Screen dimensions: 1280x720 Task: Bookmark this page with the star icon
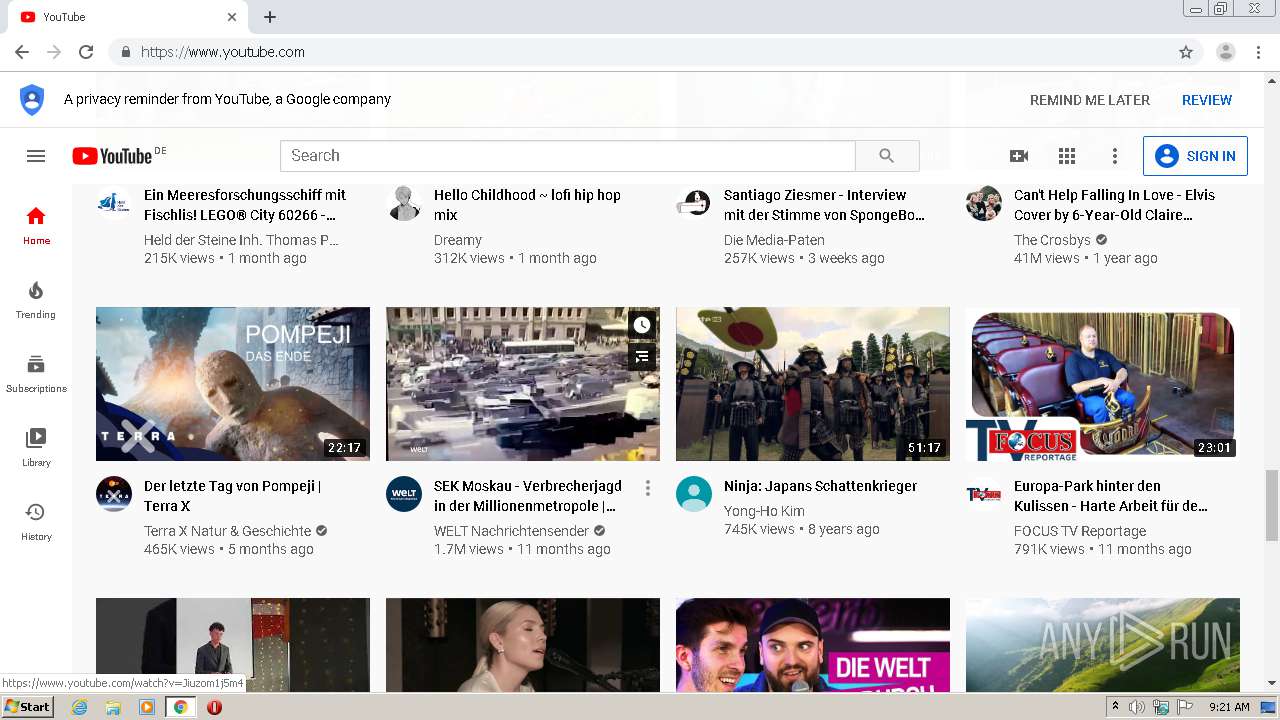[1186, 52]
